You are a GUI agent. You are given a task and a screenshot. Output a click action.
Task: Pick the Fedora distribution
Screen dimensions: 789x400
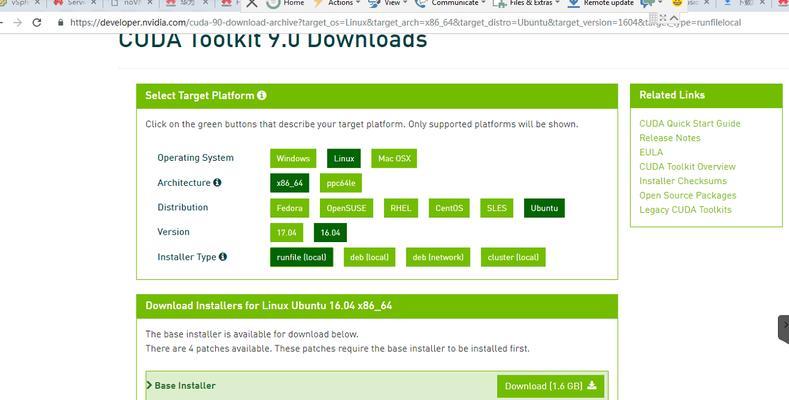[x=289, y=208]
